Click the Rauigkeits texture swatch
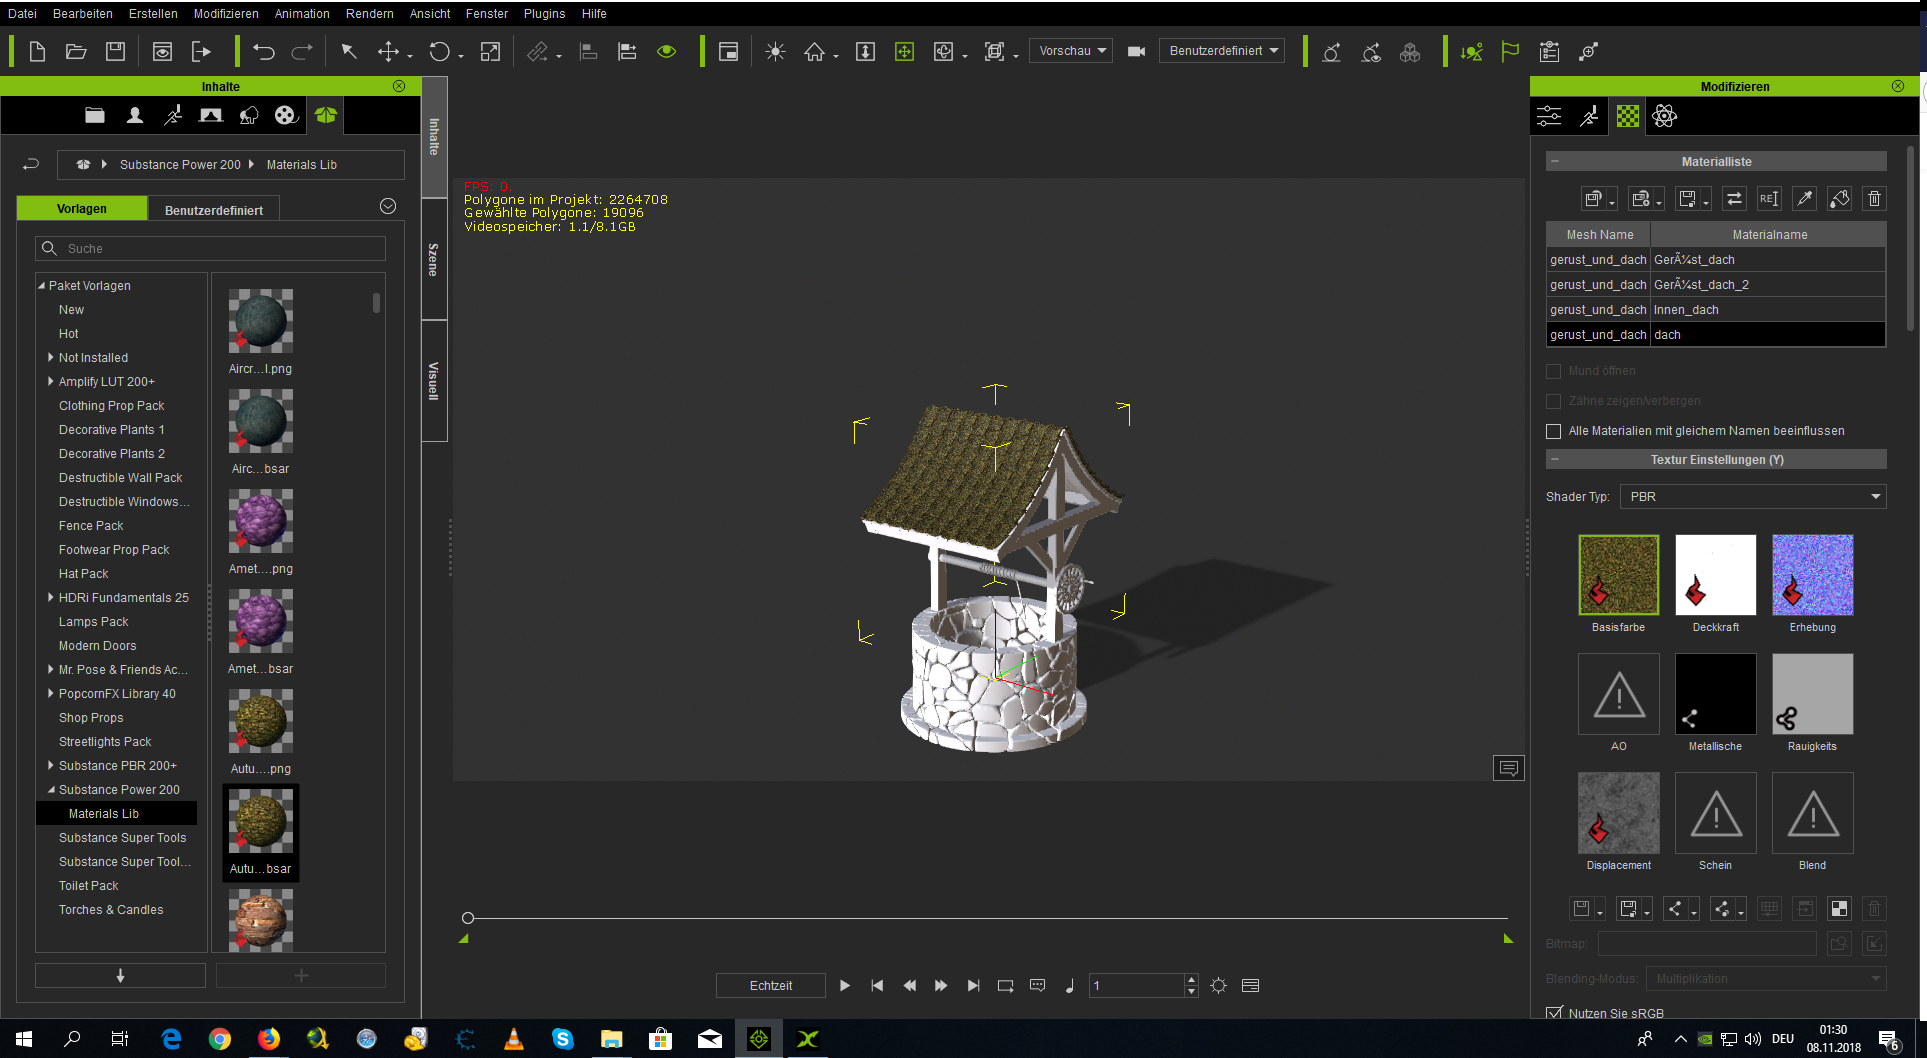Screen dimensions: 1927x1058 click(1812, 693)
